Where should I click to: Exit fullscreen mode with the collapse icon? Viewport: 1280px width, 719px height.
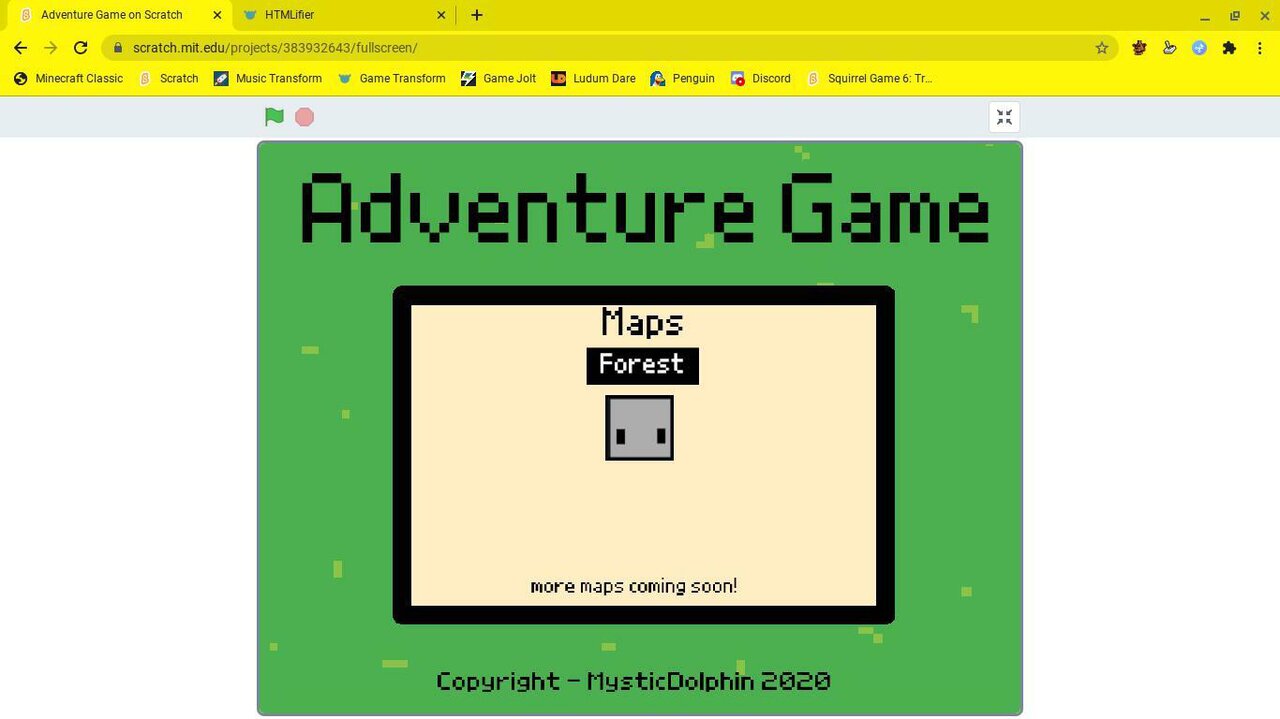[x=1005, y=117]
